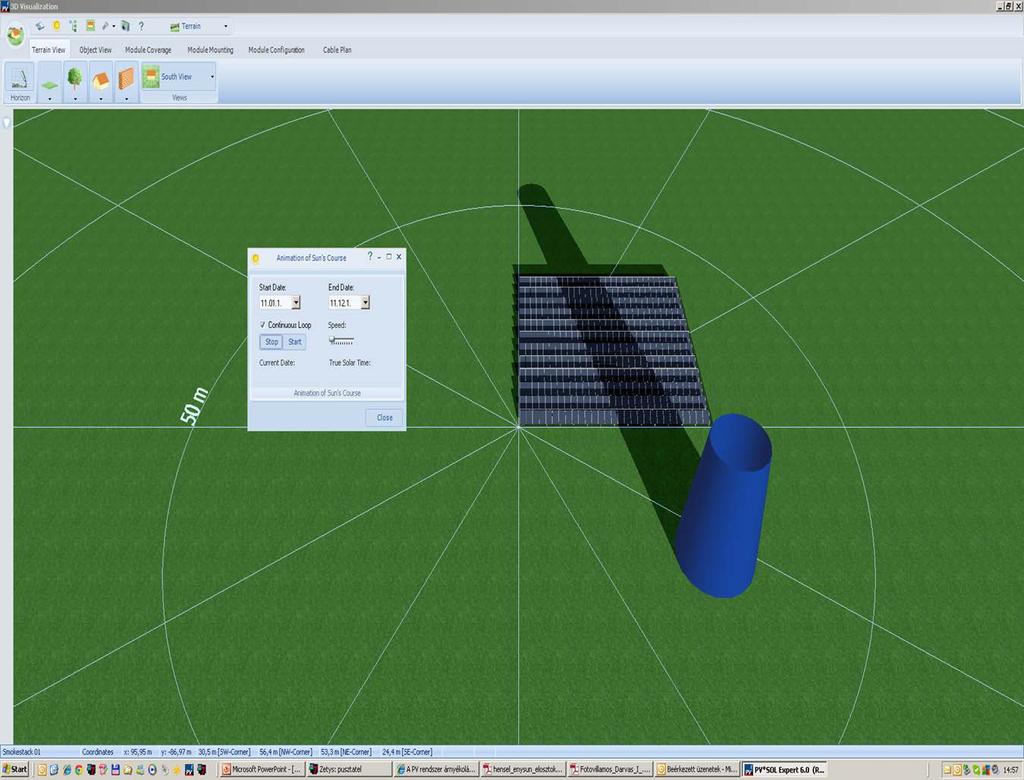
Task: Adjust the animation Speed slider
Action: (x=342, y=340)
